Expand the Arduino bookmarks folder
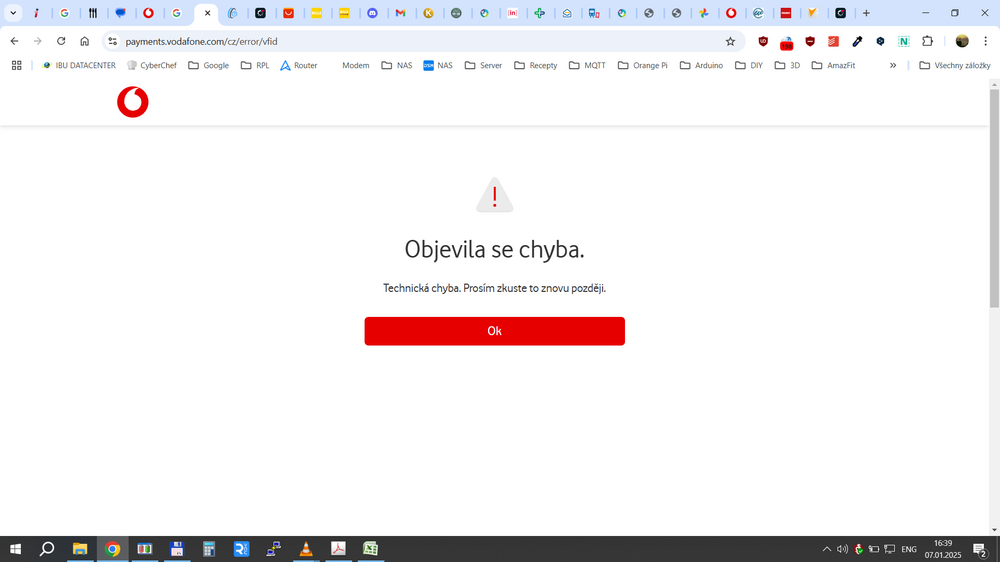Viewport: 1000px width, 562px height. [702, 65]
